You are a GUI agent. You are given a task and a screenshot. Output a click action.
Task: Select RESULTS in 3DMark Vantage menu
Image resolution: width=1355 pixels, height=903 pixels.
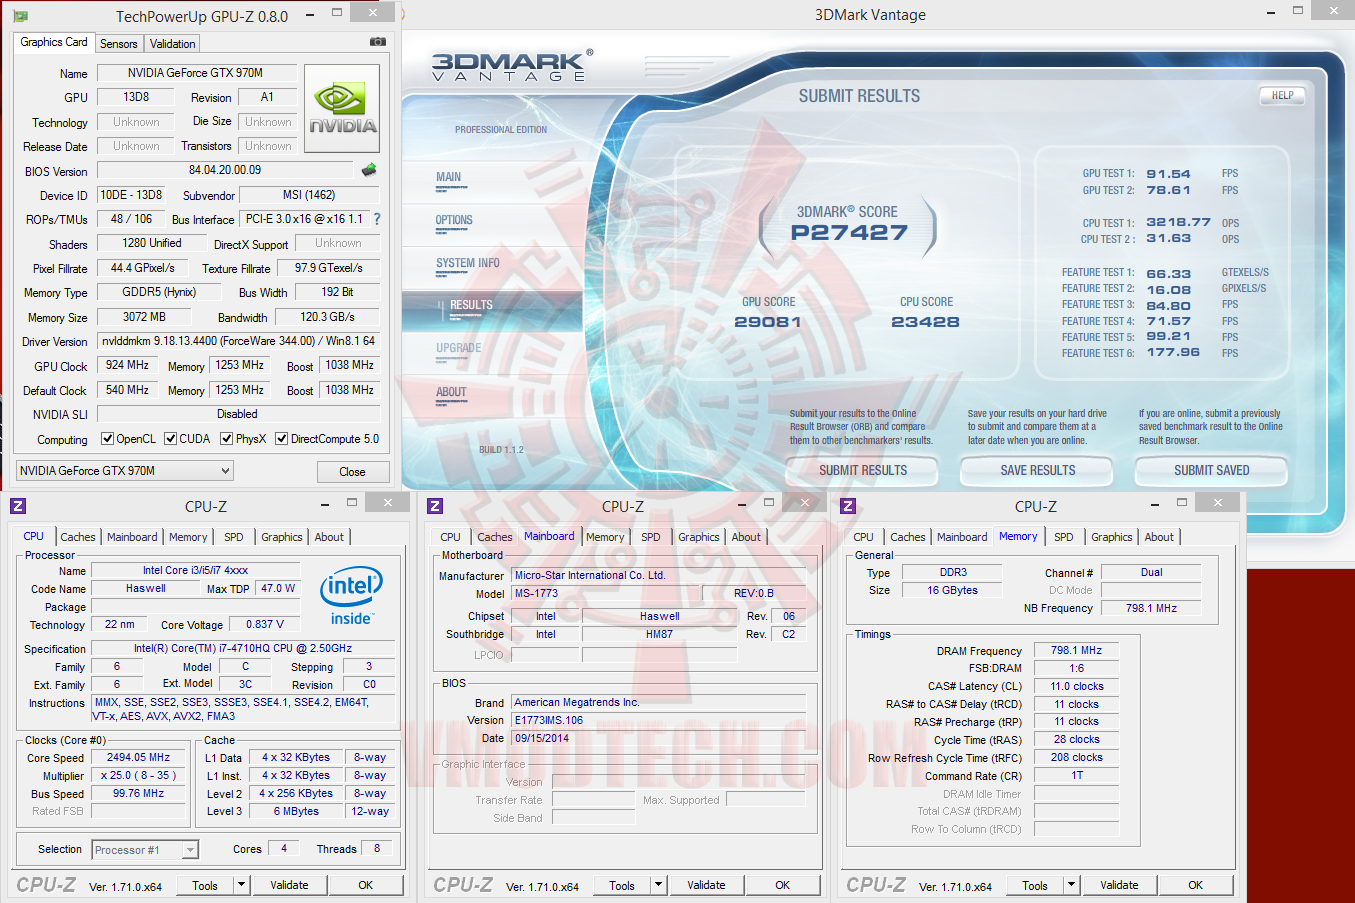[x=471, y=305]
